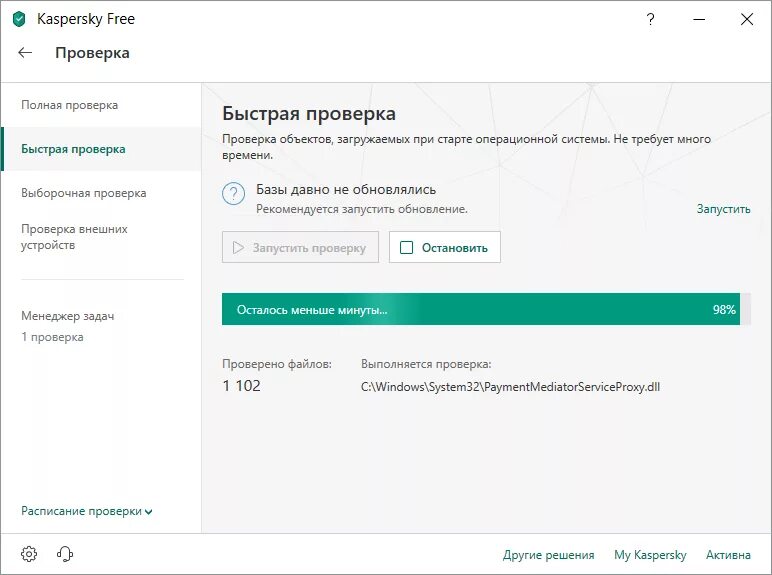Open help with the question mark icon
Screen dimensions: 772x575
650,19
